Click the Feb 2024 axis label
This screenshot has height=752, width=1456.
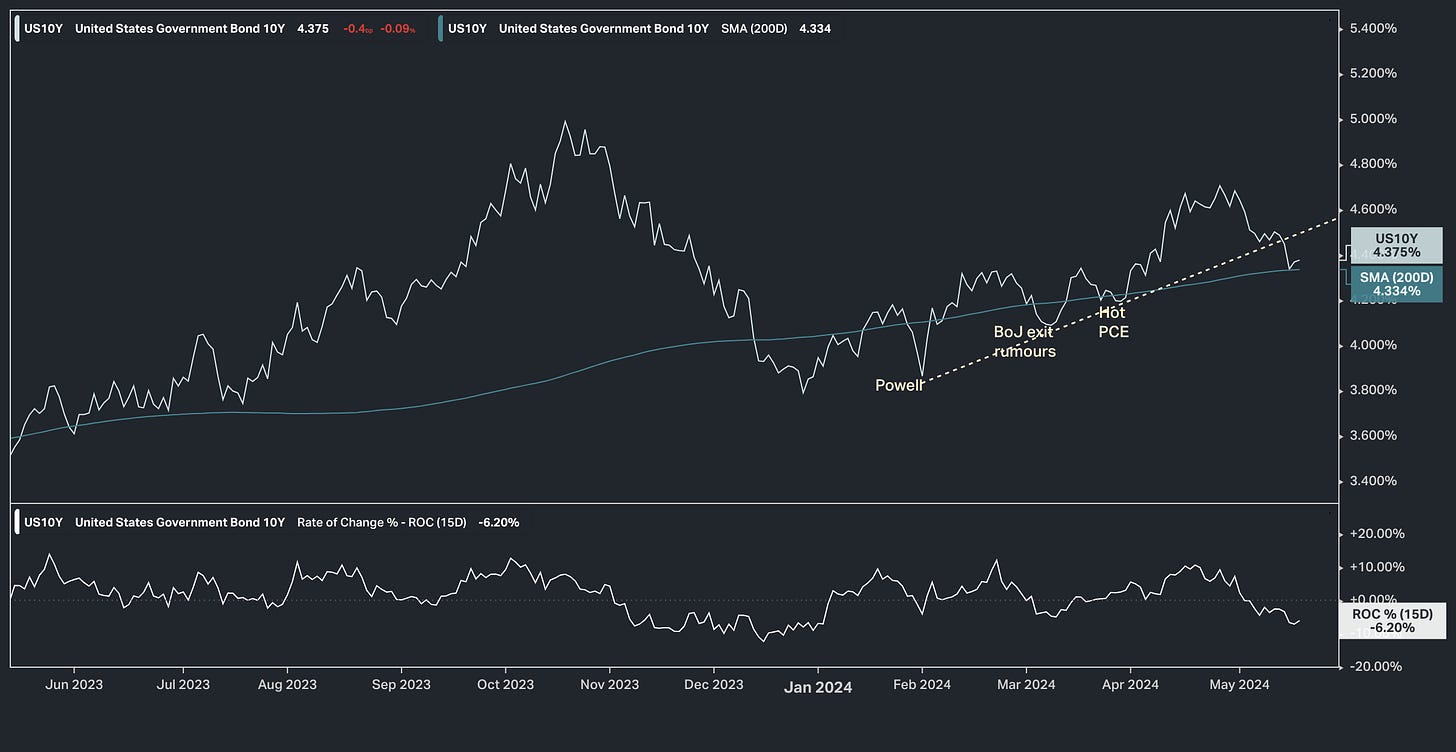(x=922, y=685)
